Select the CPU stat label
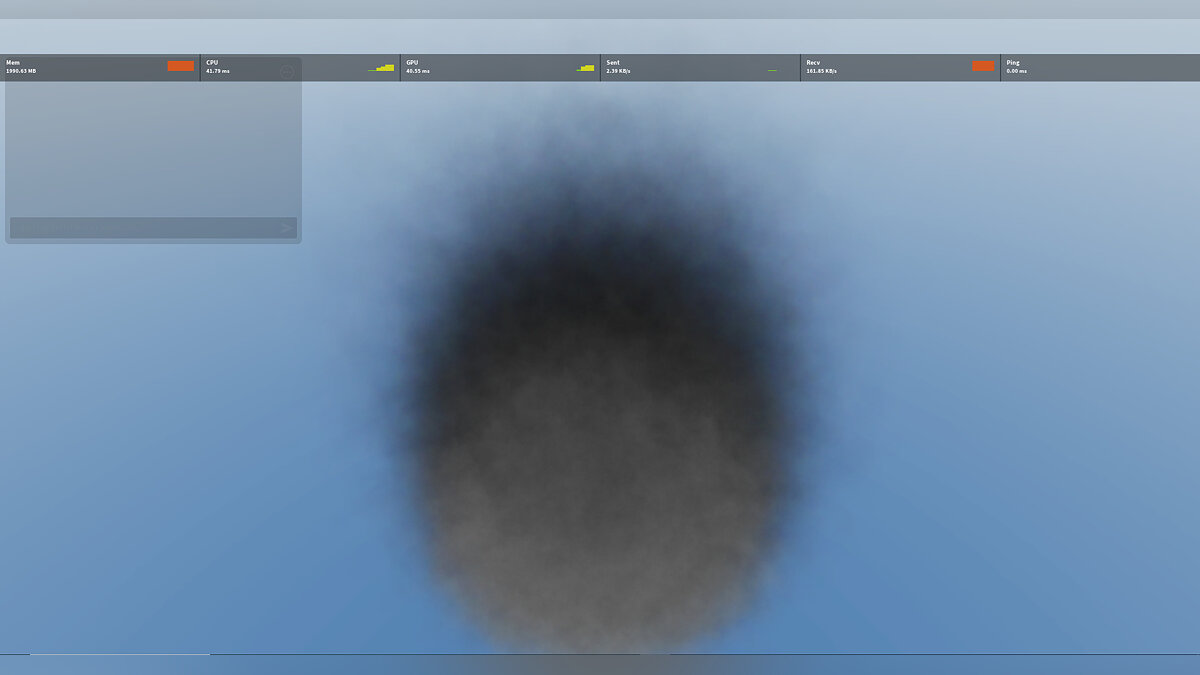The width and height of the screenshot is (1200, 675). coord(212,62)
